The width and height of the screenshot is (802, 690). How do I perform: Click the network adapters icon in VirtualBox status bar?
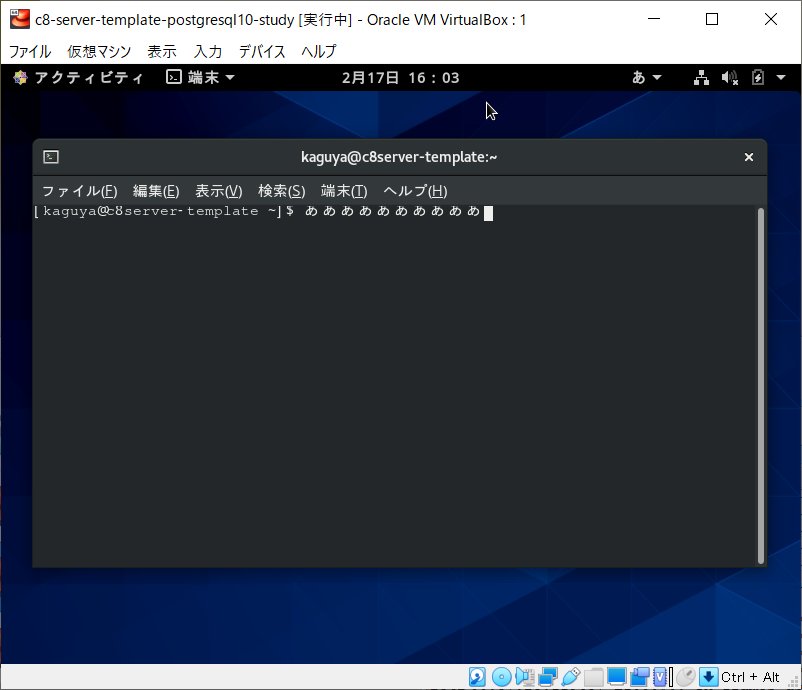click(x=547, y=677)
